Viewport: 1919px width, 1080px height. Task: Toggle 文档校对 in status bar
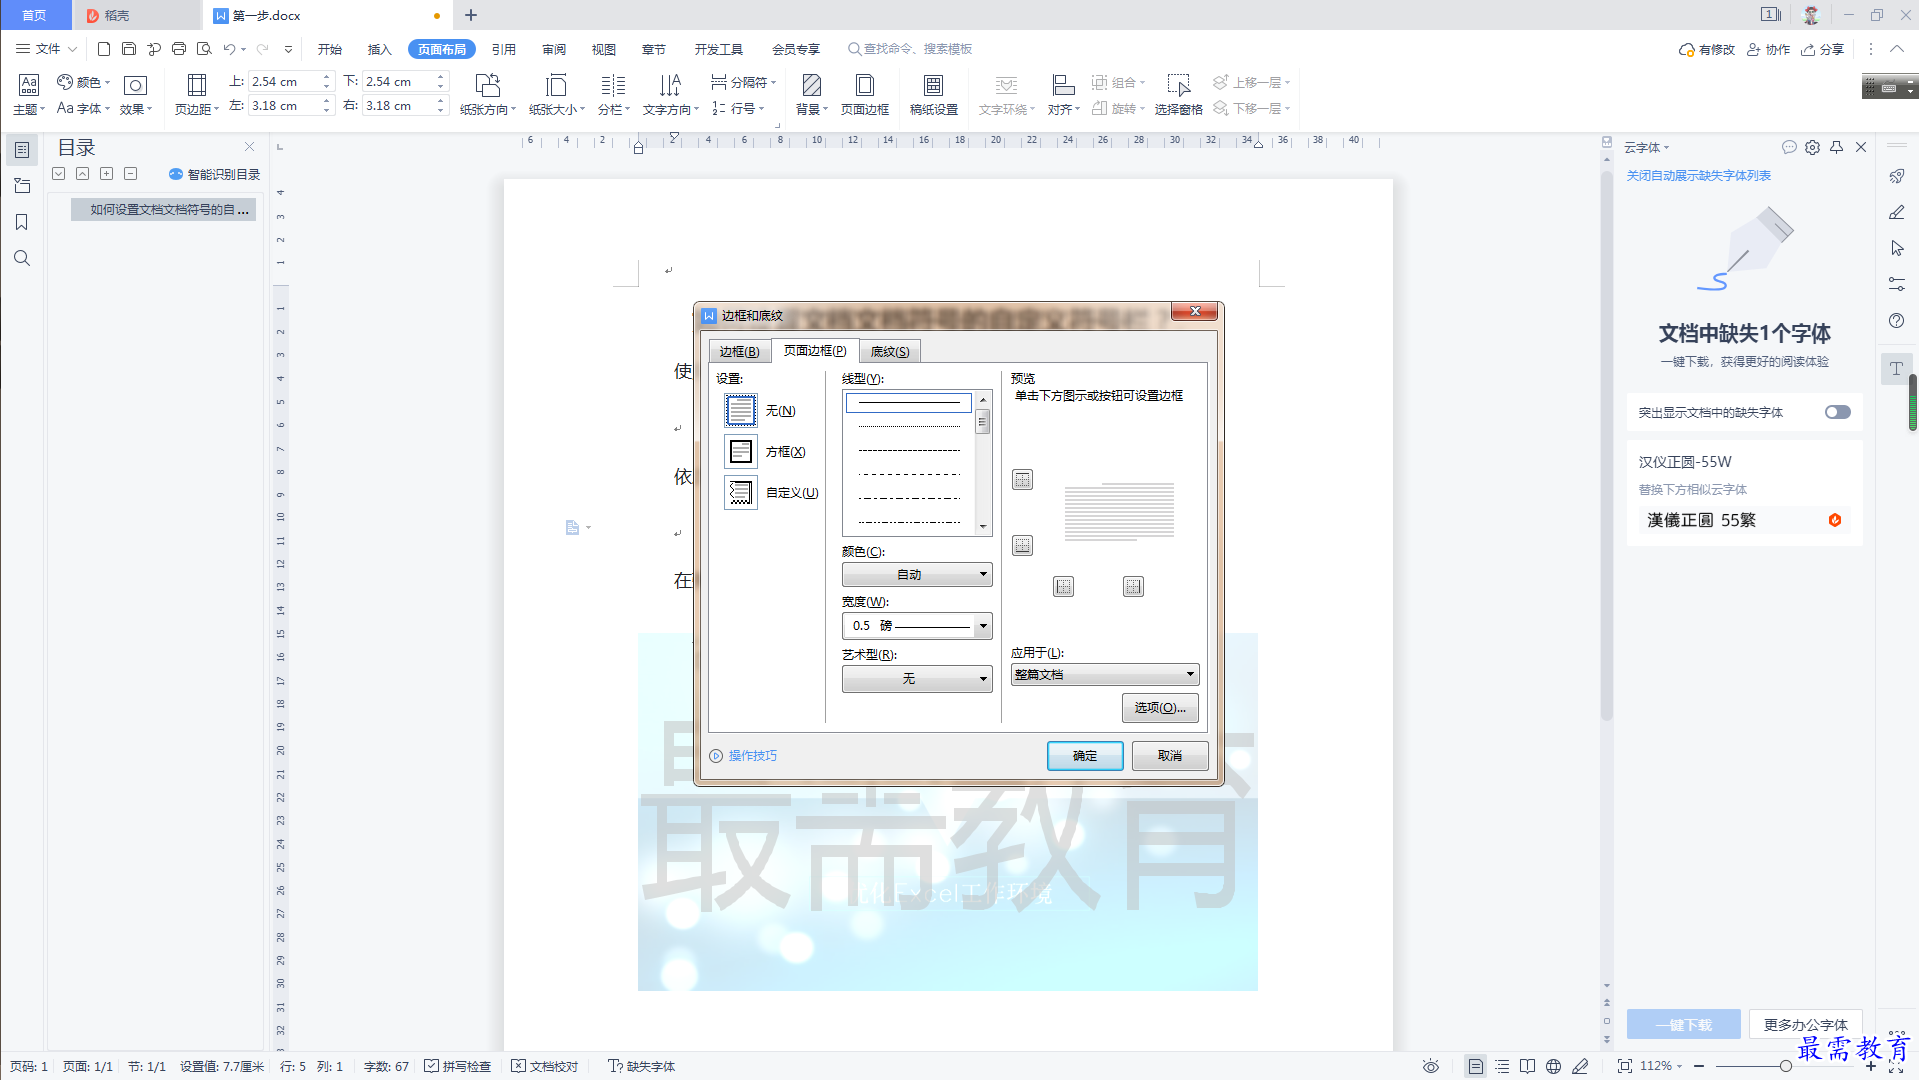545,1066
